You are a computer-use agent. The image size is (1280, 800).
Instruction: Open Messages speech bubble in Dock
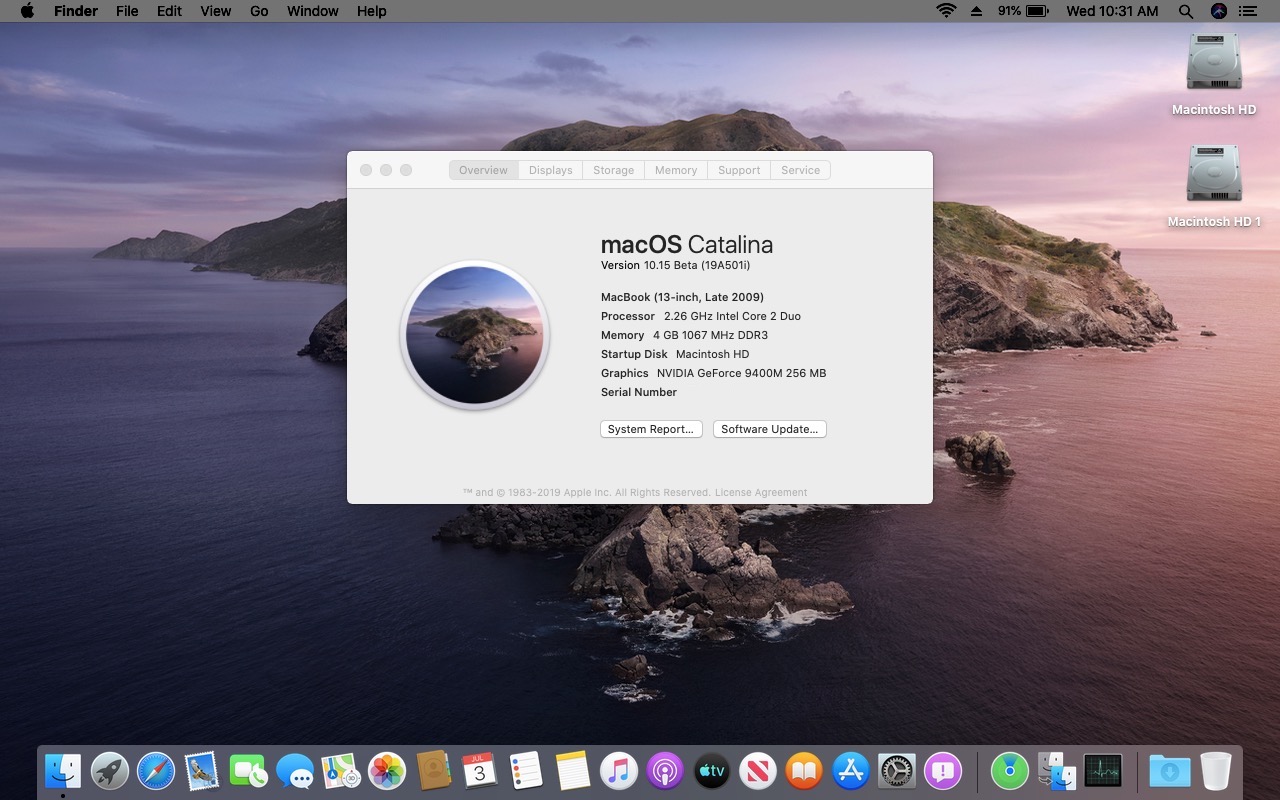295,771
